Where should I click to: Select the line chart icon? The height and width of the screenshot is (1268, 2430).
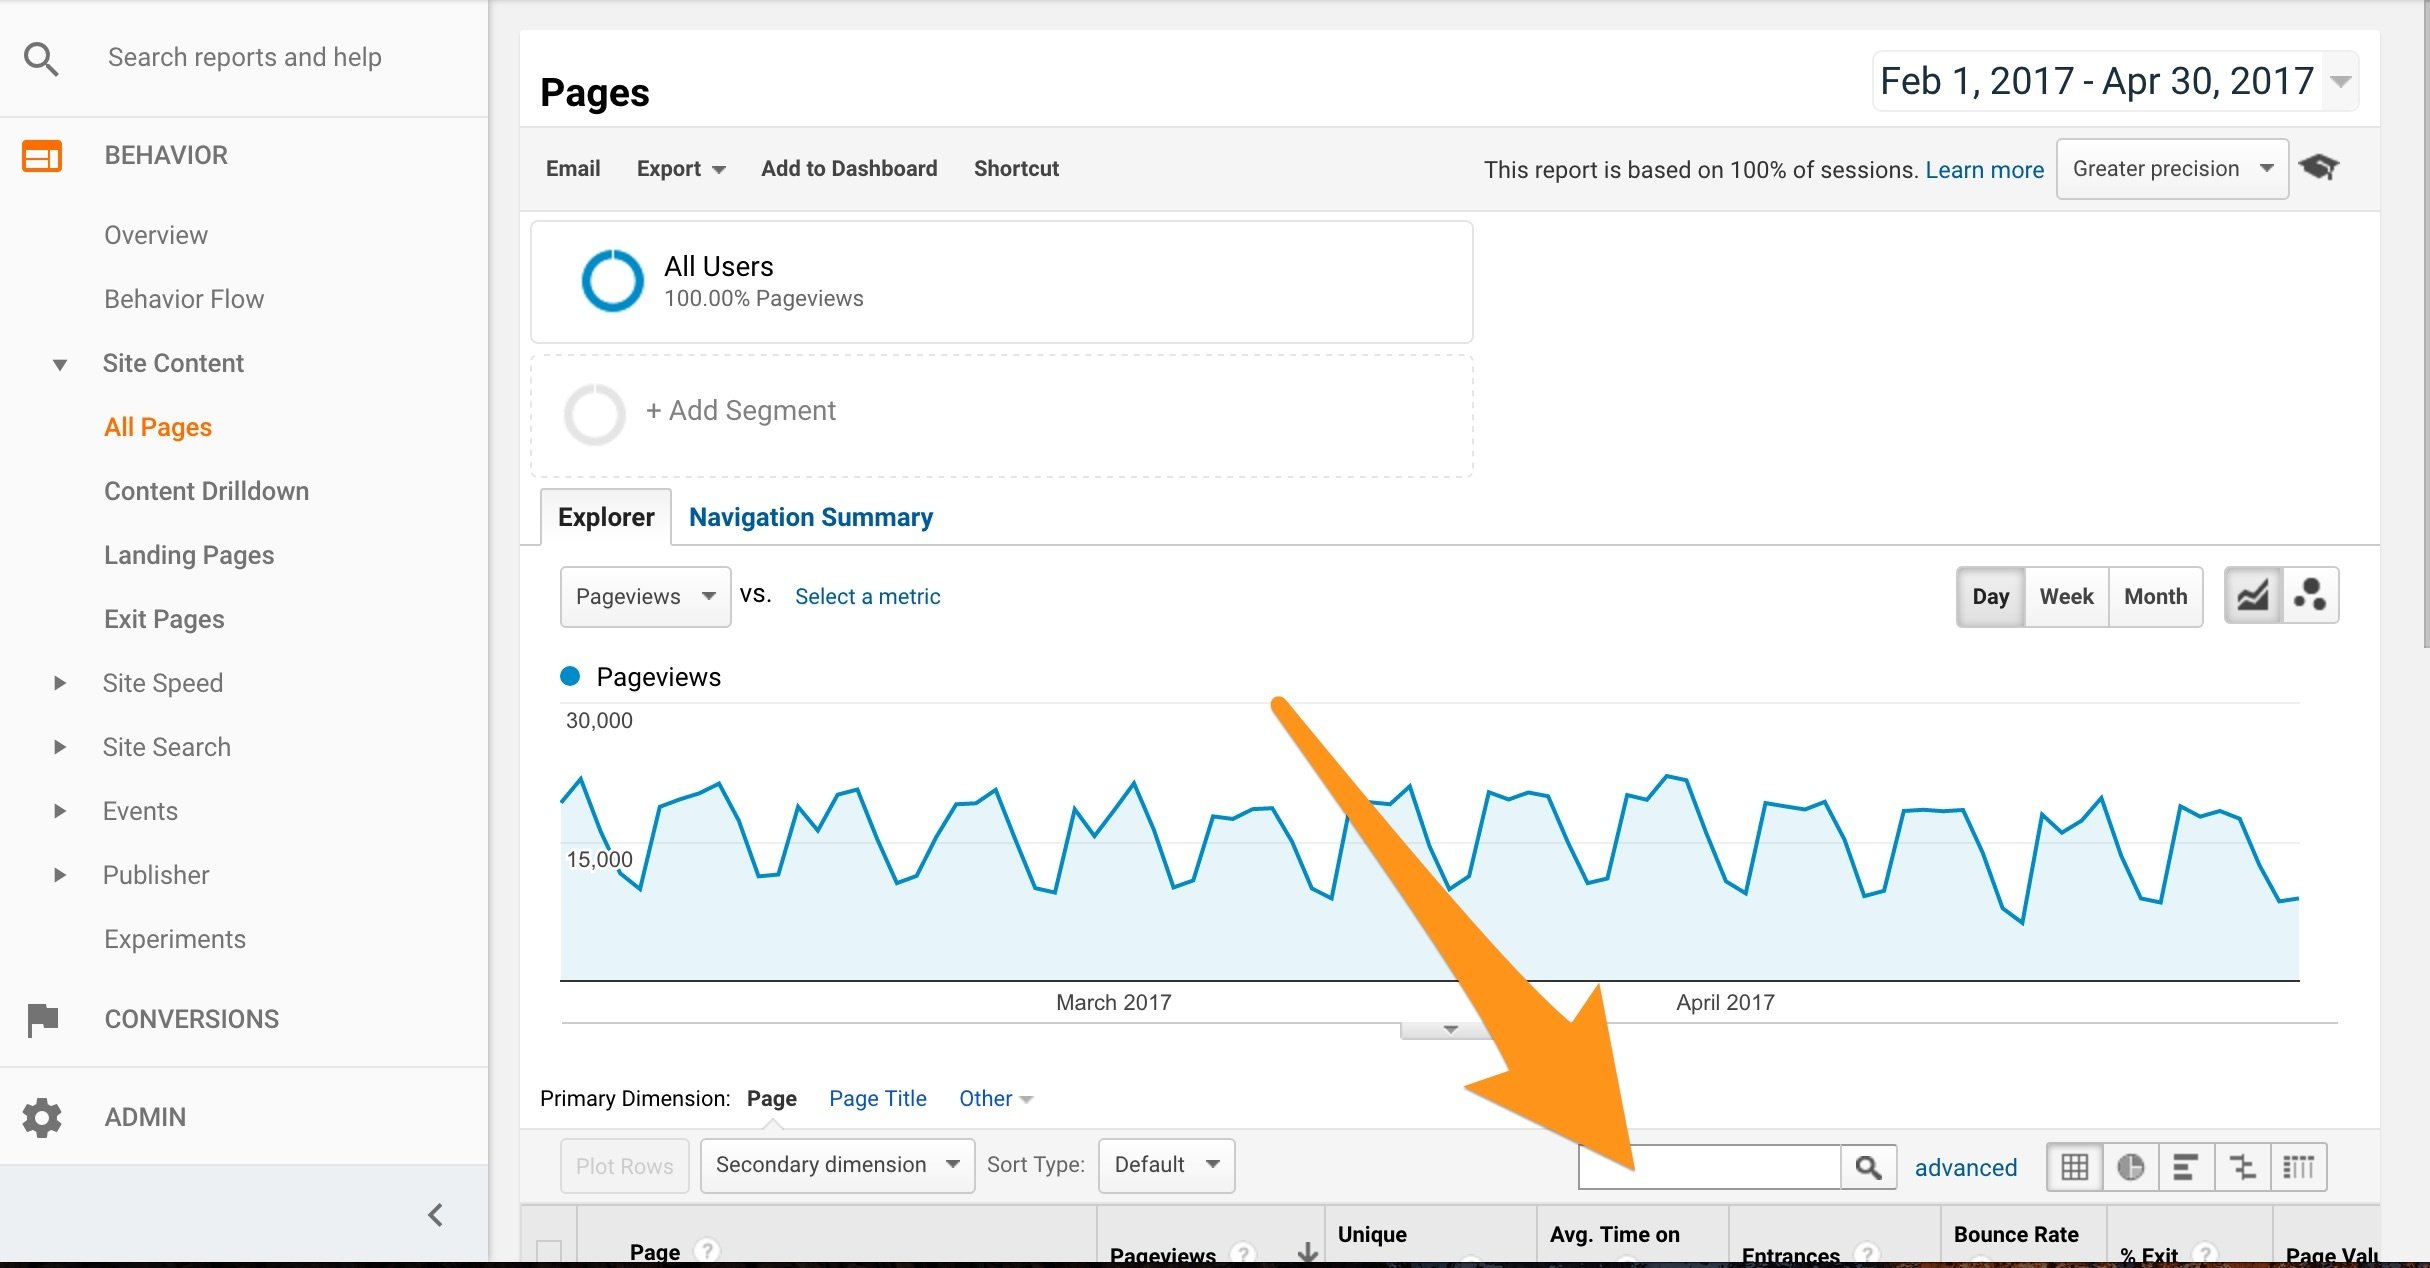(x=2253, y=596)
